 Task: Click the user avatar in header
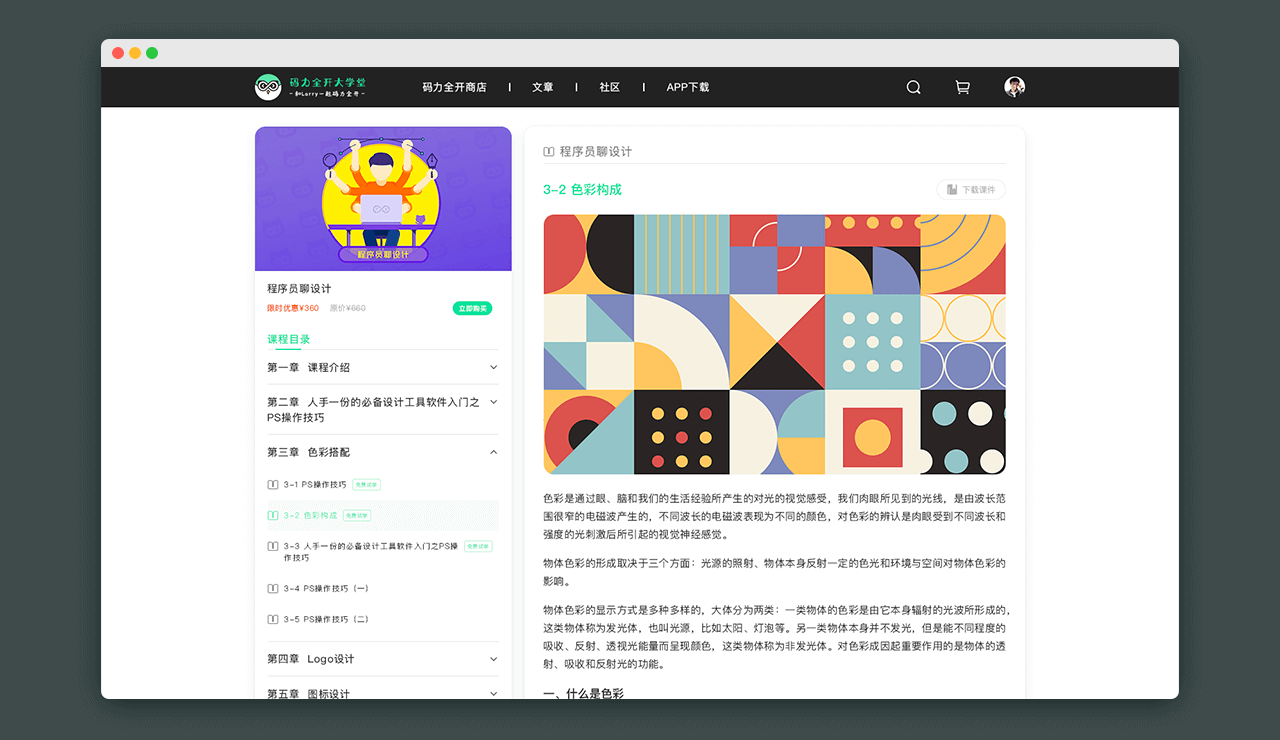coord(1014,87)
